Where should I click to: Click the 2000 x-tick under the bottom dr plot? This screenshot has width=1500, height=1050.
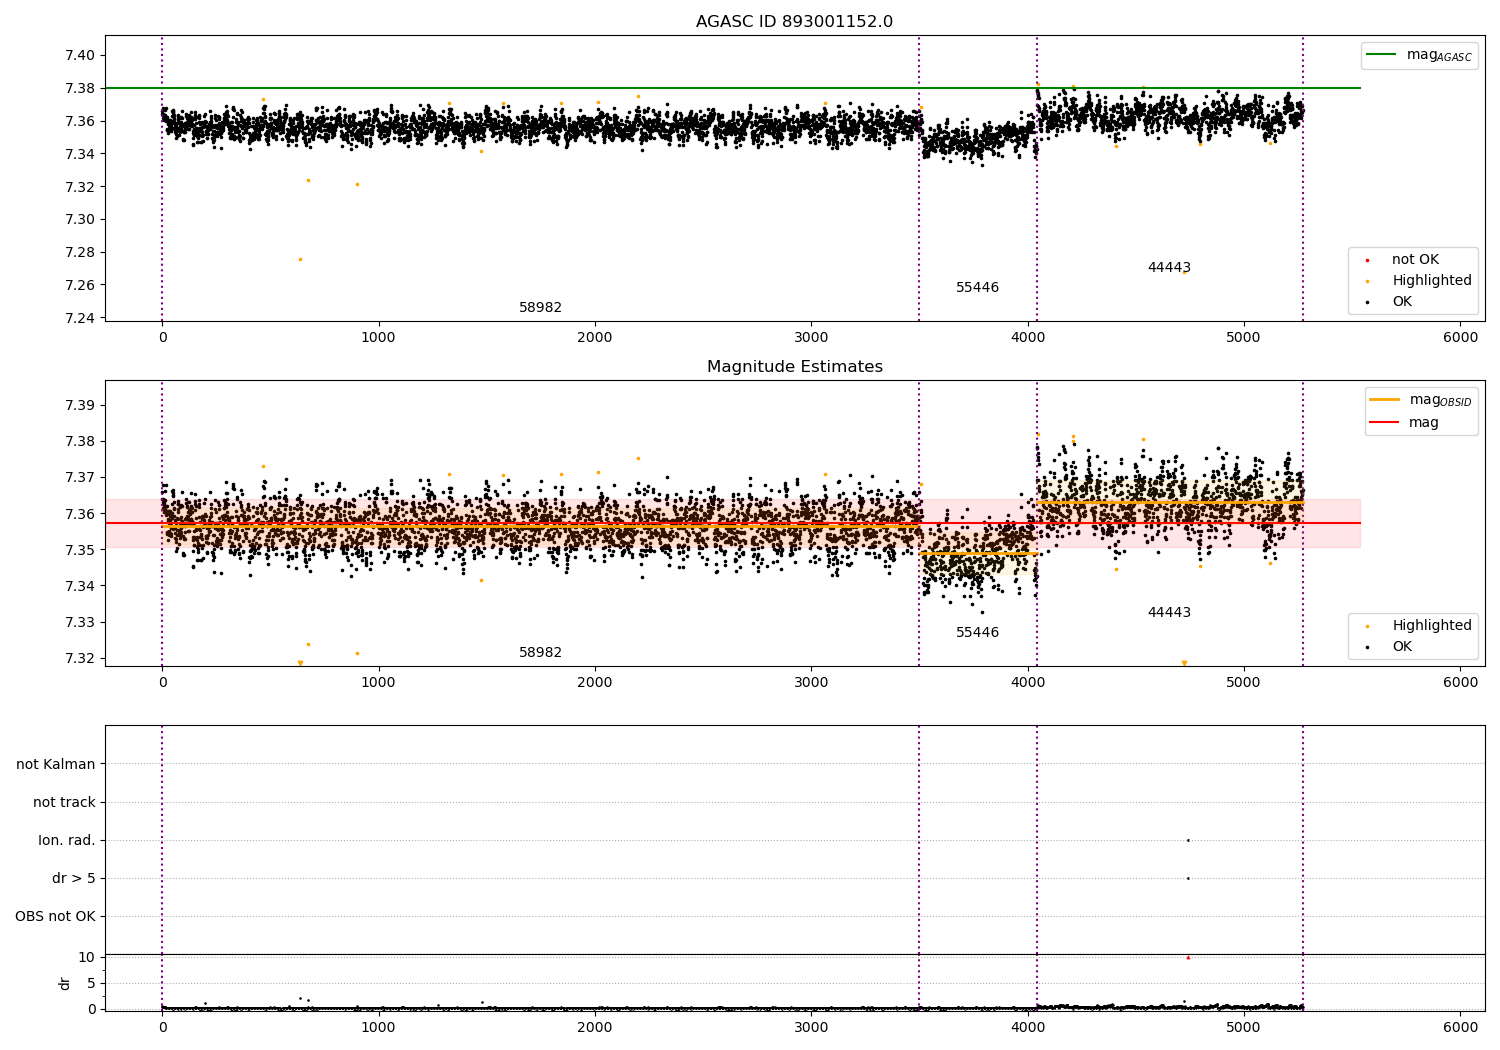click(595, 1028)
